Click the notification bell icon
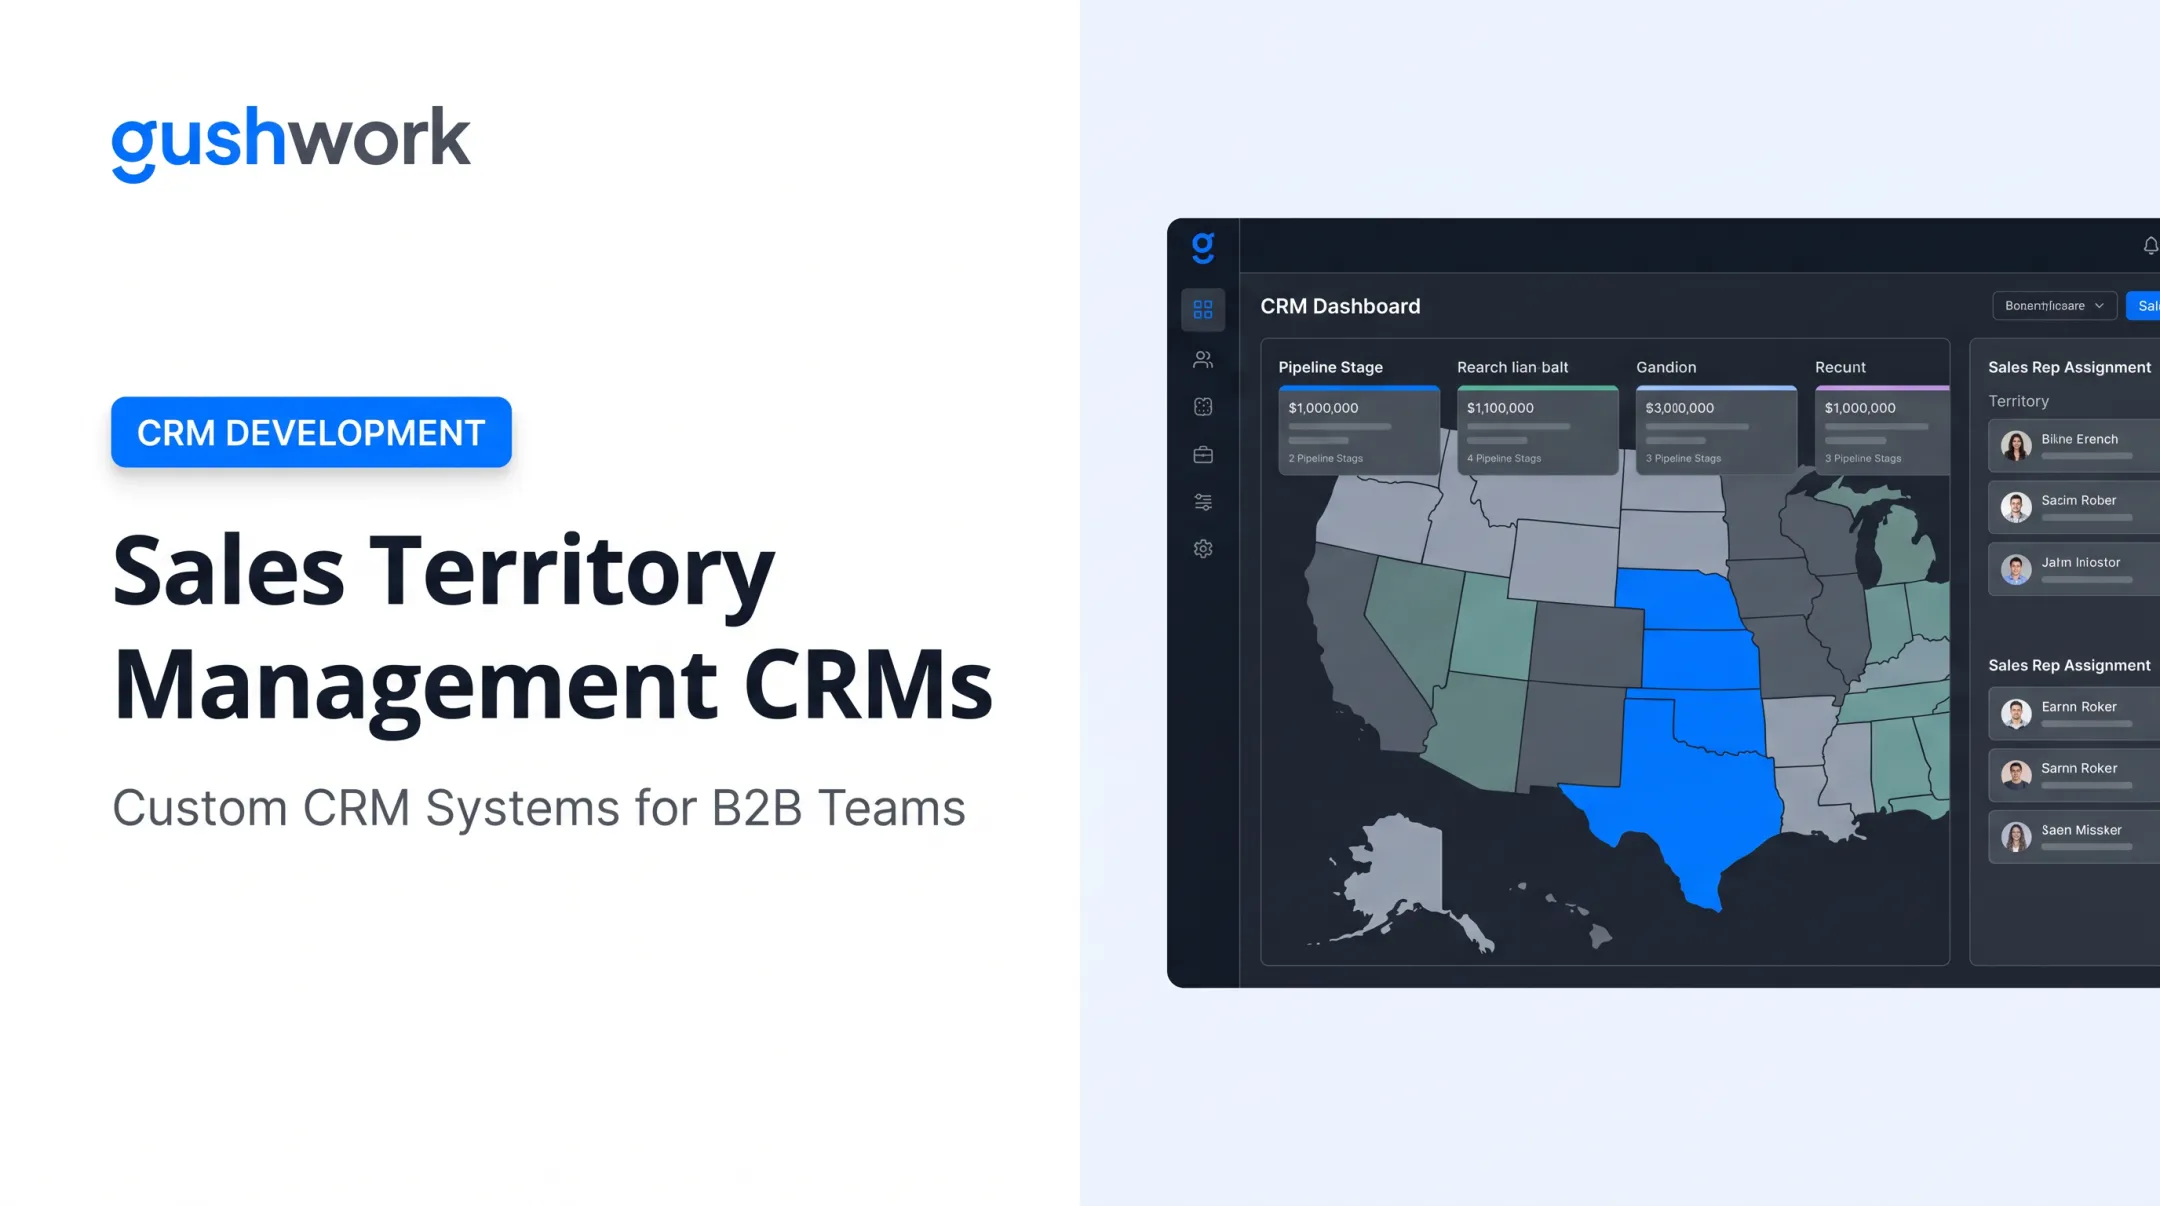2160x1206 pixels. click(x=2150, y=246)
